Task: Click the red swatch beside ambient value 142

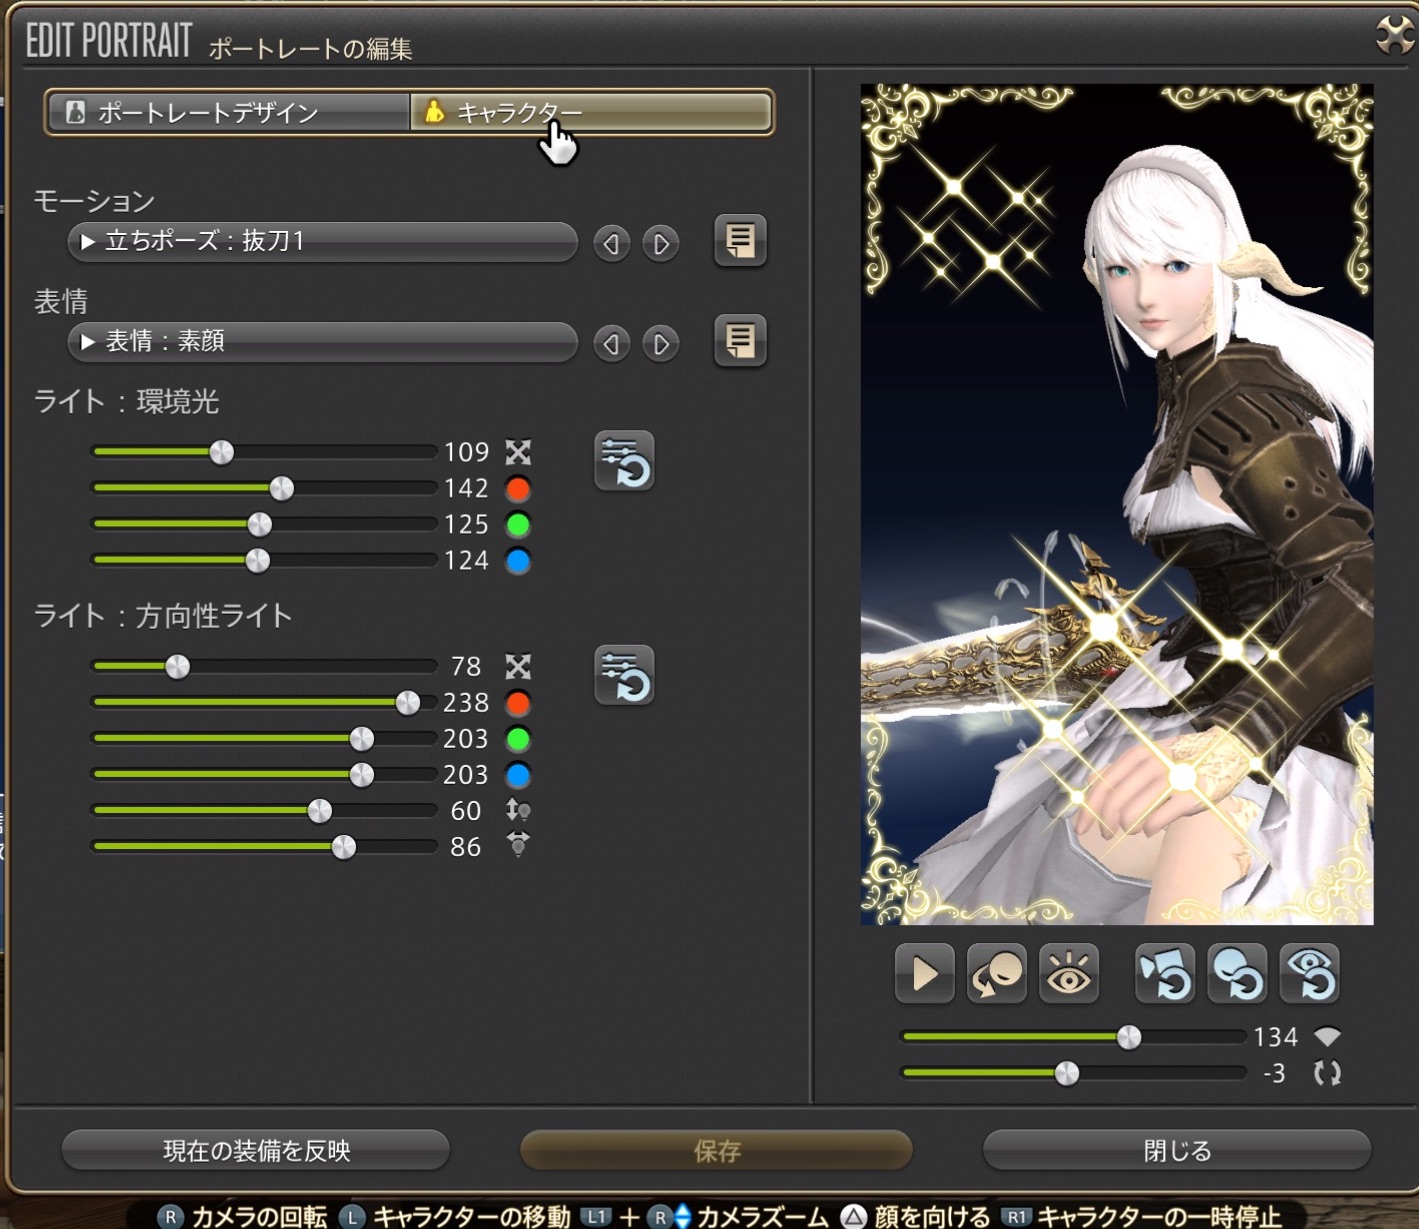Action: coord(518,489)
